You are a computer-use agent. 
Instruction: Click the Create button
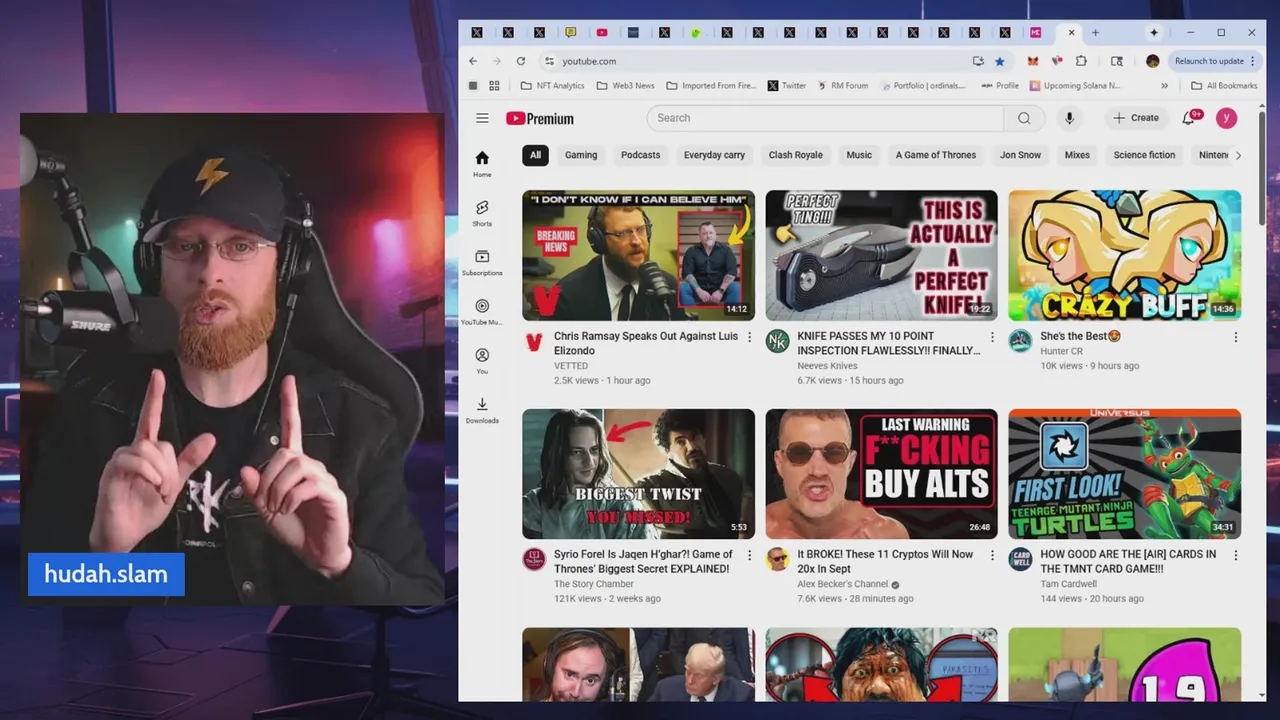(x=1136, y=118)
